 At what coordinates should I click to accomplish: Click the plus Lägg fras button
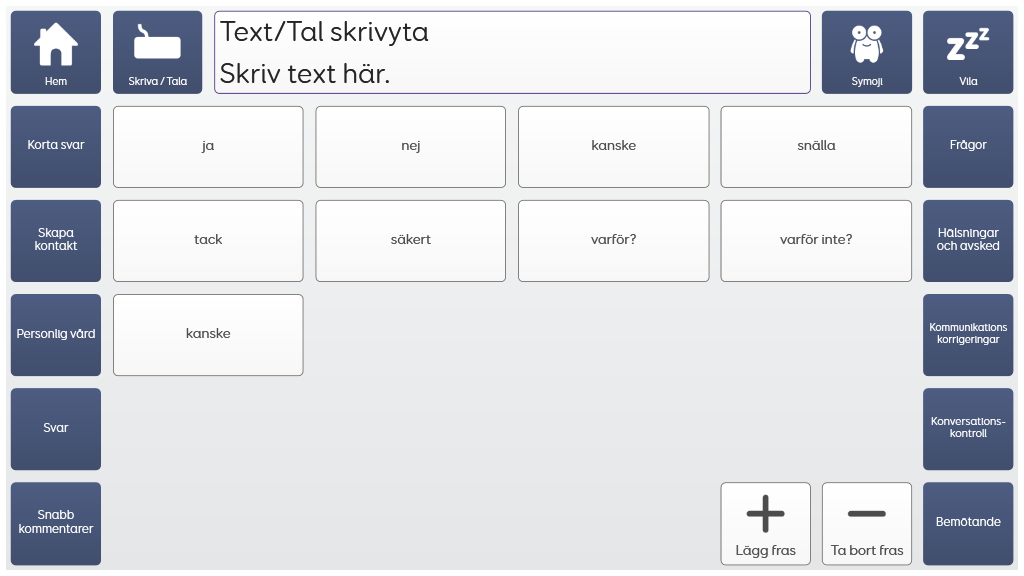pyautogui.click(x=765, y=524)
